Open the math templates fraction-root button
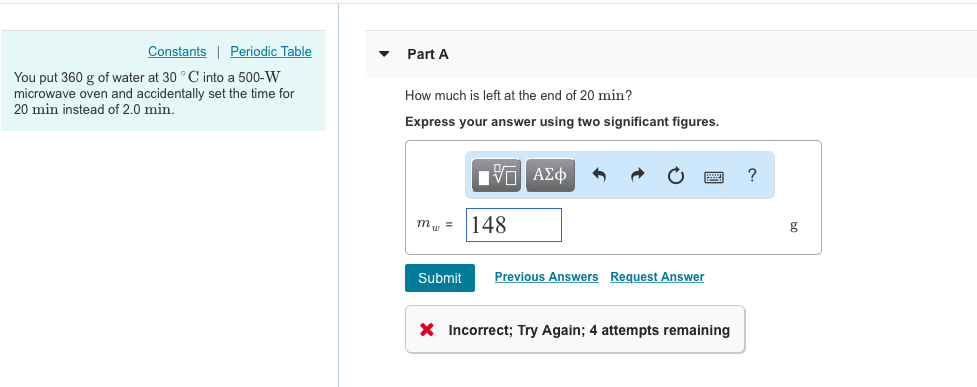Screen dimensions: 977x387 (x=496, y=175)
